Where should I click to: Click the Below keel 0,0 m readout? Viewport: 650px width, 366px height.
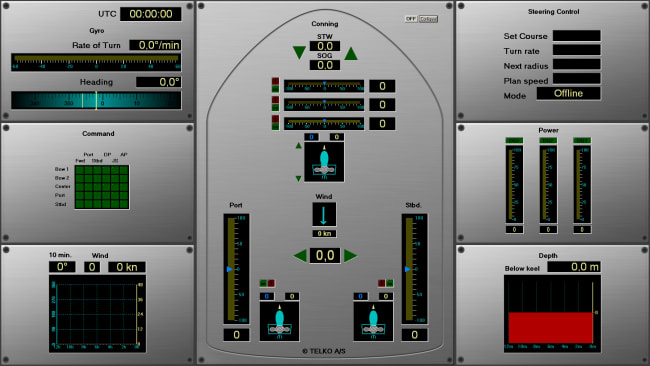click(574, 267)
